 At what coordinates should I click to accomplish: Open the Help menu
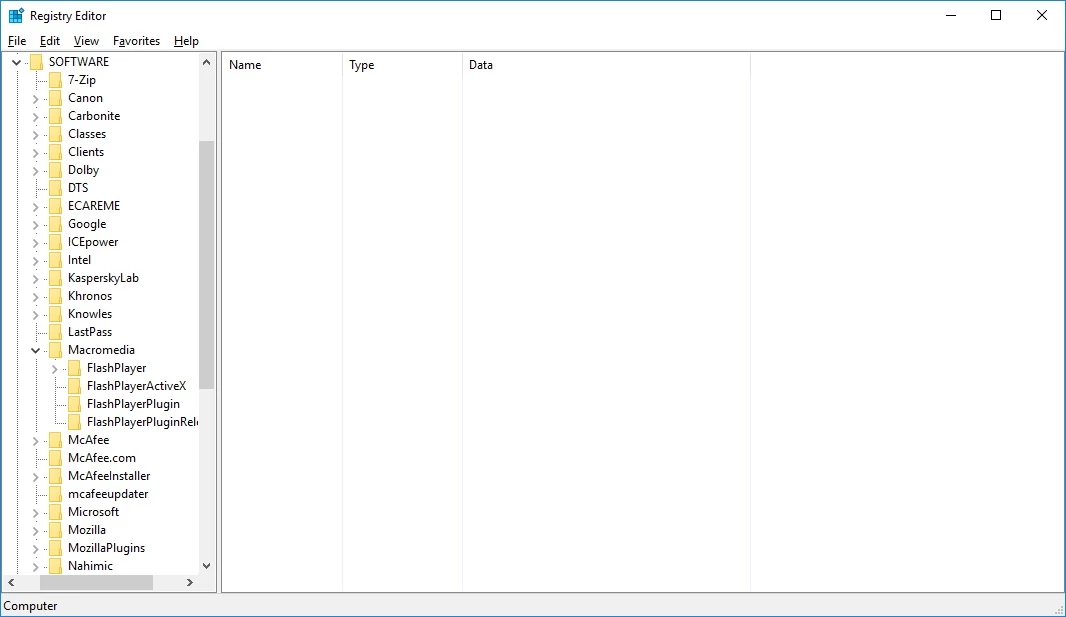click(x=186, y=41)
